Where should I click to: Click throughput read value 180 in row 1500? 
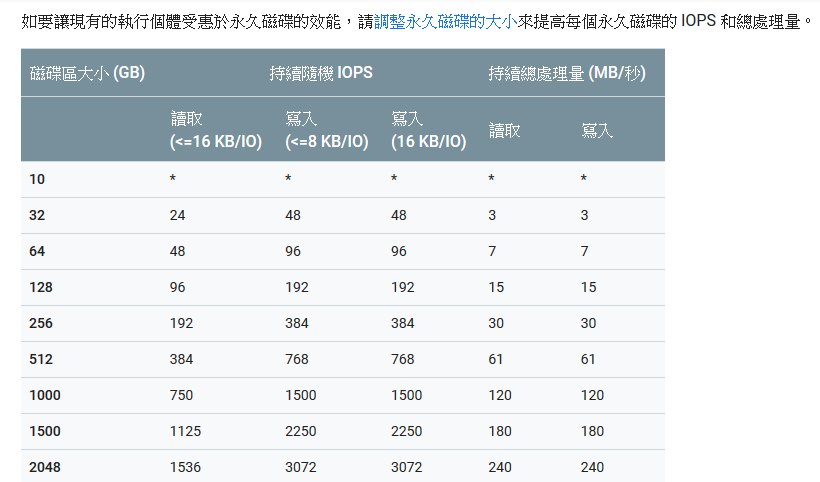500,431
